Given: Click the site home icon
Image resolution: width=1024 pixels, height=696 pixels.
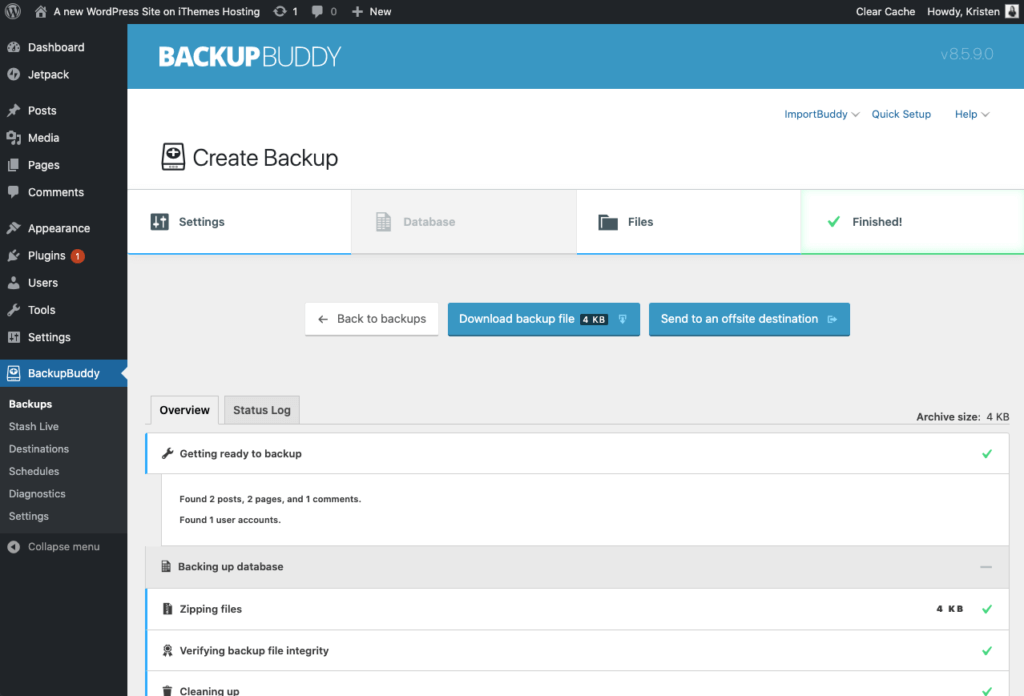Looking at the screenshot, I should point(40,11).
